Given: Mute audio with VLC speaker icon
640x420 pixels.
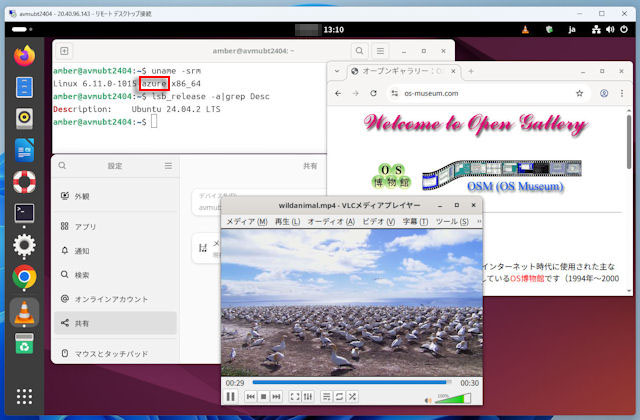Looking at the screenshot, I should tap(428, 400).
